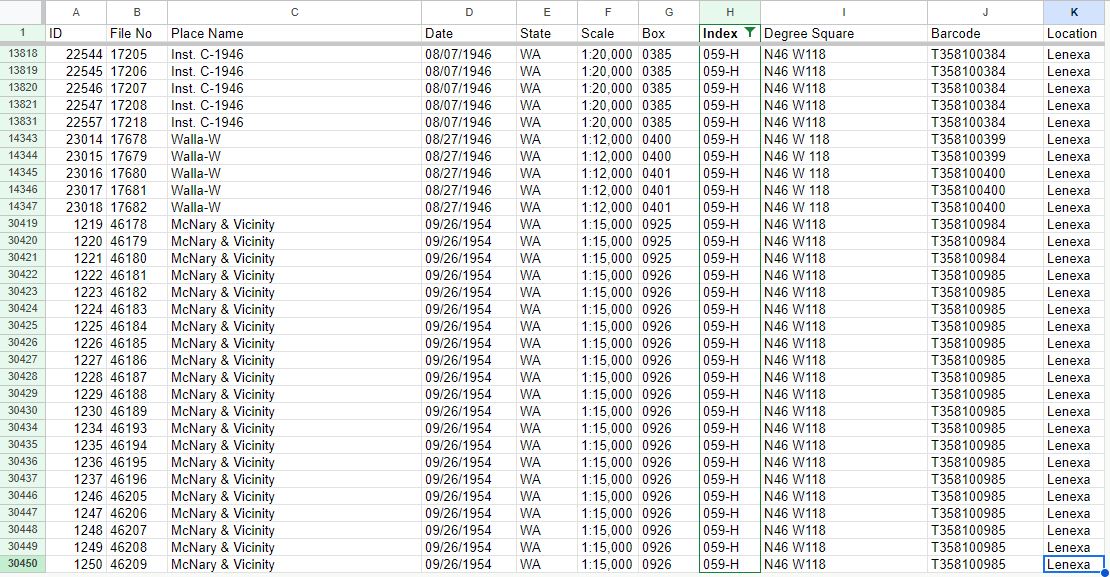
Task: Select the cell with ID 1219
Action: point(76,224)
